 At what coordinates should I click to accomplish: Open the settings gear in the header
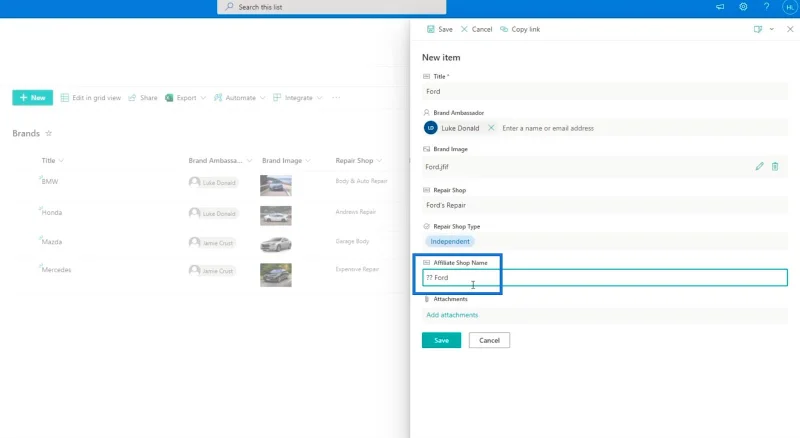[743, 7]
